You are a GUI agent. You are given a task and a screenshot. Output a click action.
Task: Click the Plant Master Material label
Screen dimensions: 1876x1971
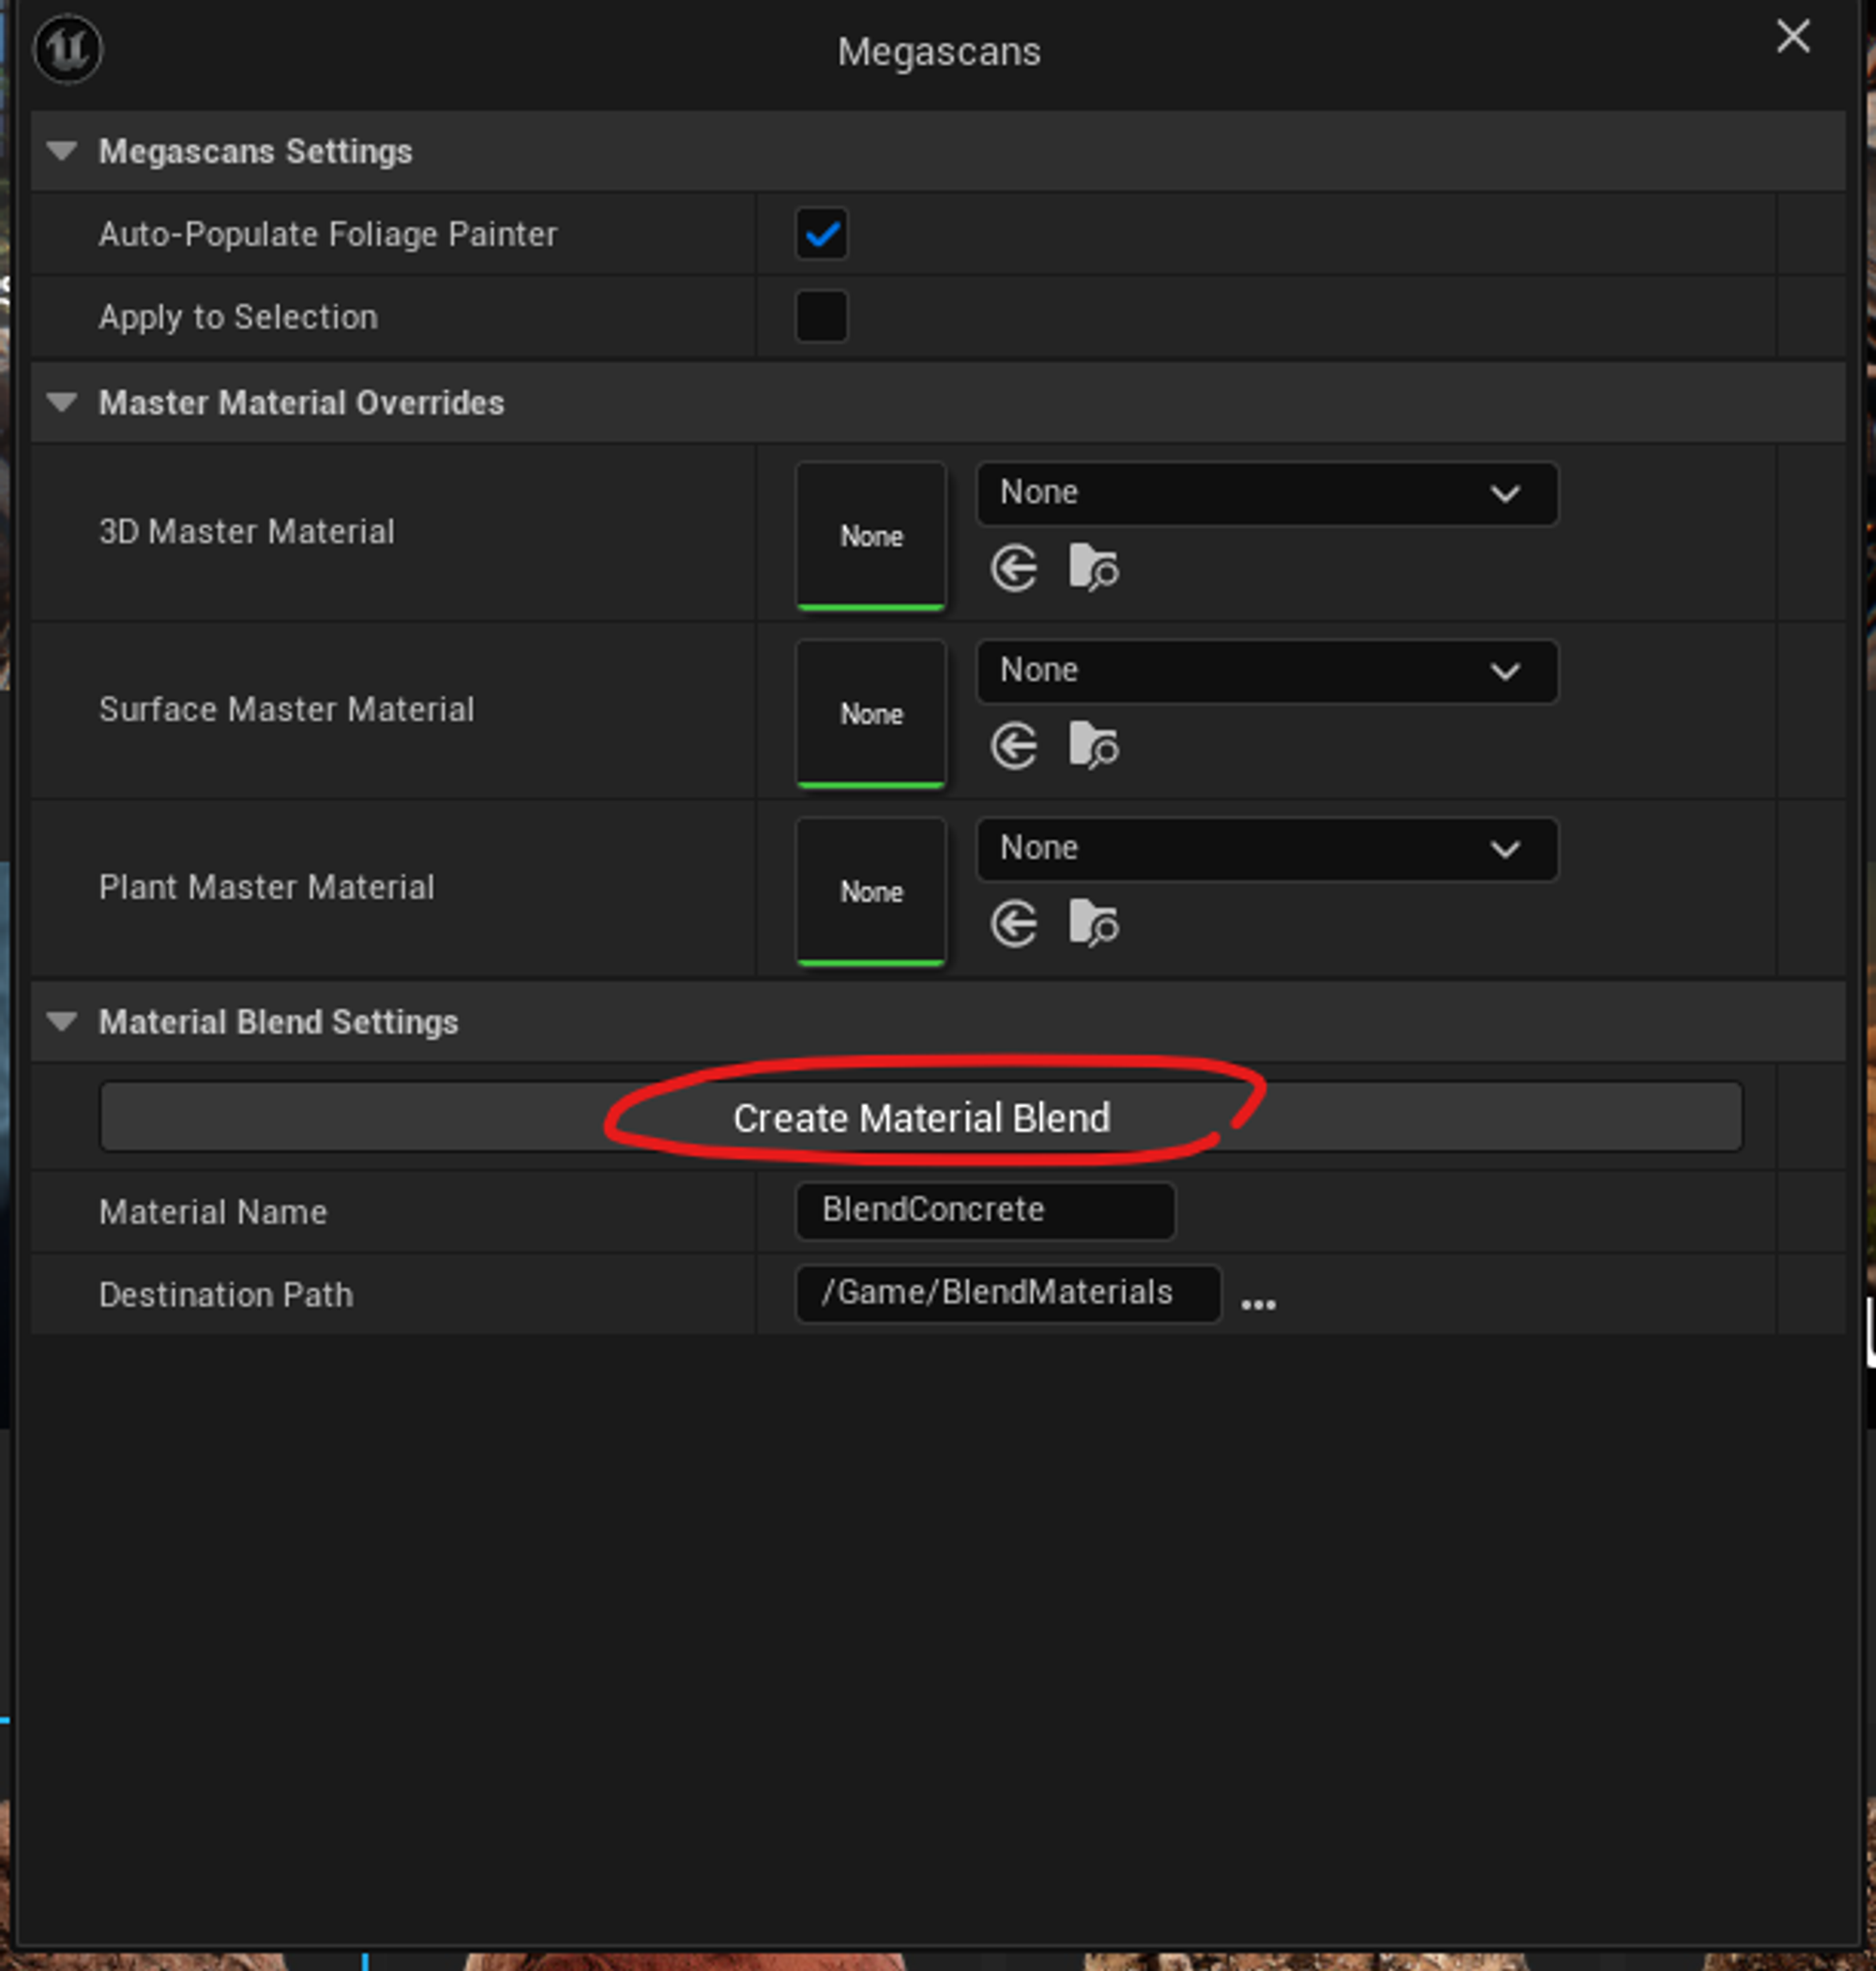coord(266,887)
